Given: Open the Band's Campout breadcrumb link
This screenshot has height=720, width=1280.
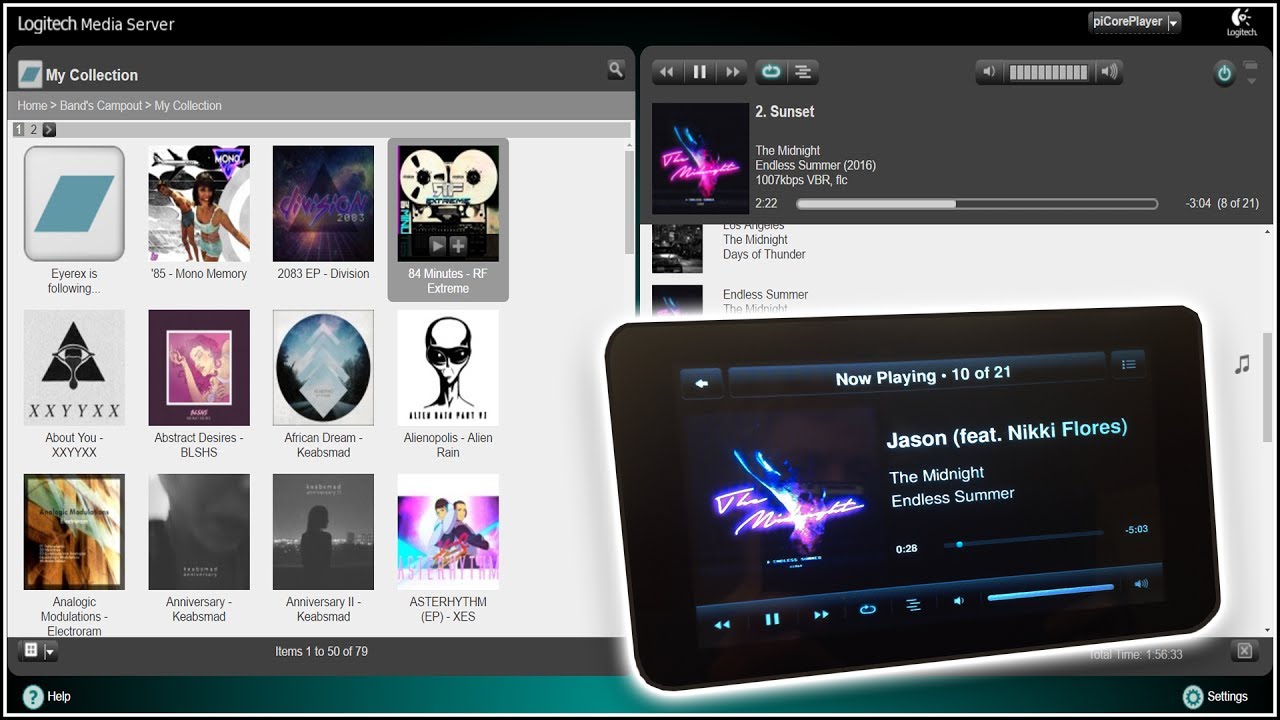Looking at the screenshot, I should coord(101,105).
